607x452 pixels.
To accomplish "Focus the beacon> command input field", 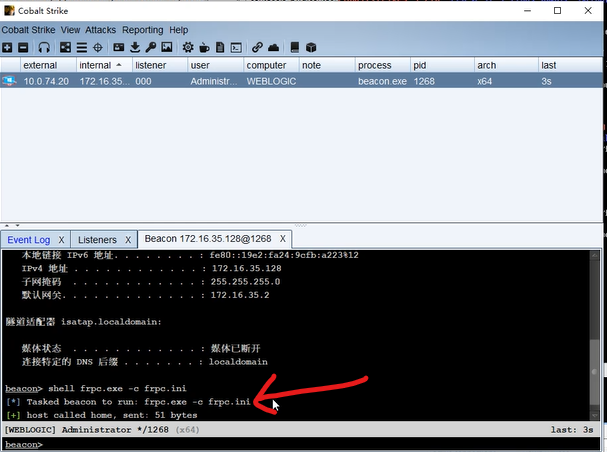I will pos(302,445).
